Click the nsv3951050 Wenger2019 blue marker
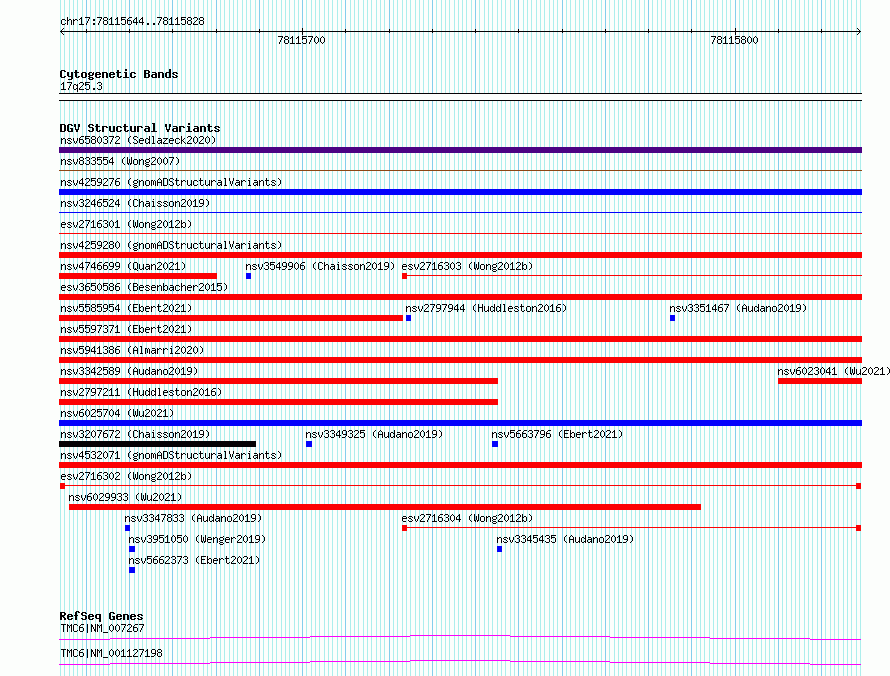This screenshot has width=890, height=676. coord(132,549)
